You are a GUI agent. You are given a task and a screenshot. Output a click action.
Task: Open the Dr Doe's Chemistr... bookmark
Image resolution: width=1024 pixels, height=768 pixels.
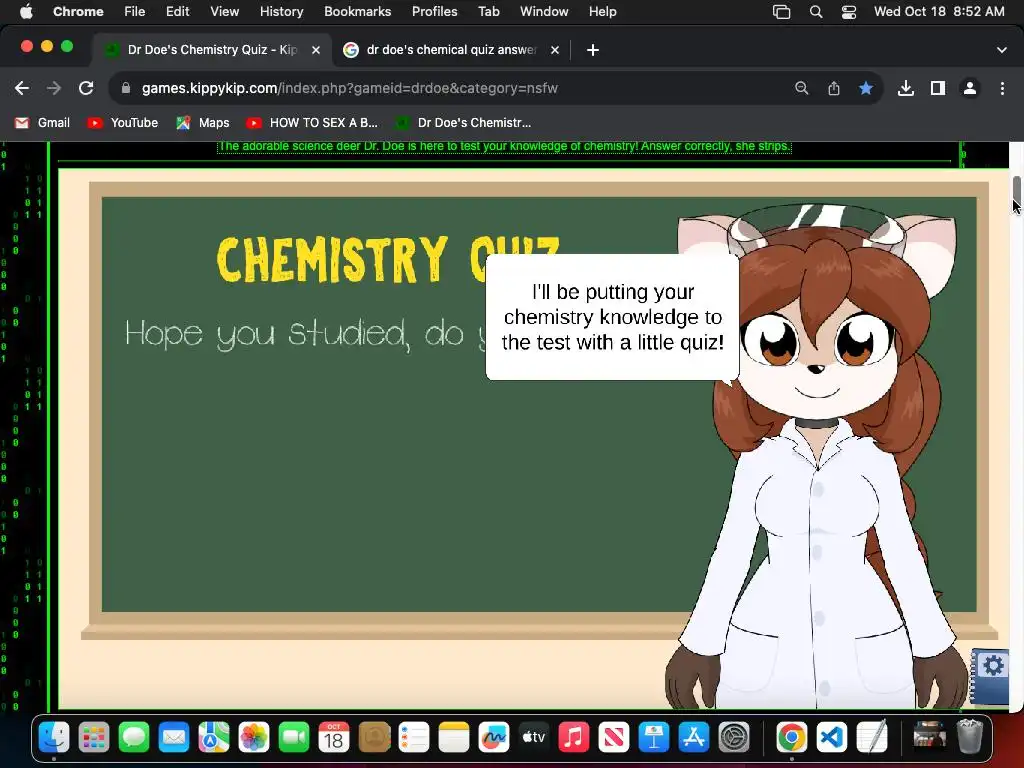464,123
